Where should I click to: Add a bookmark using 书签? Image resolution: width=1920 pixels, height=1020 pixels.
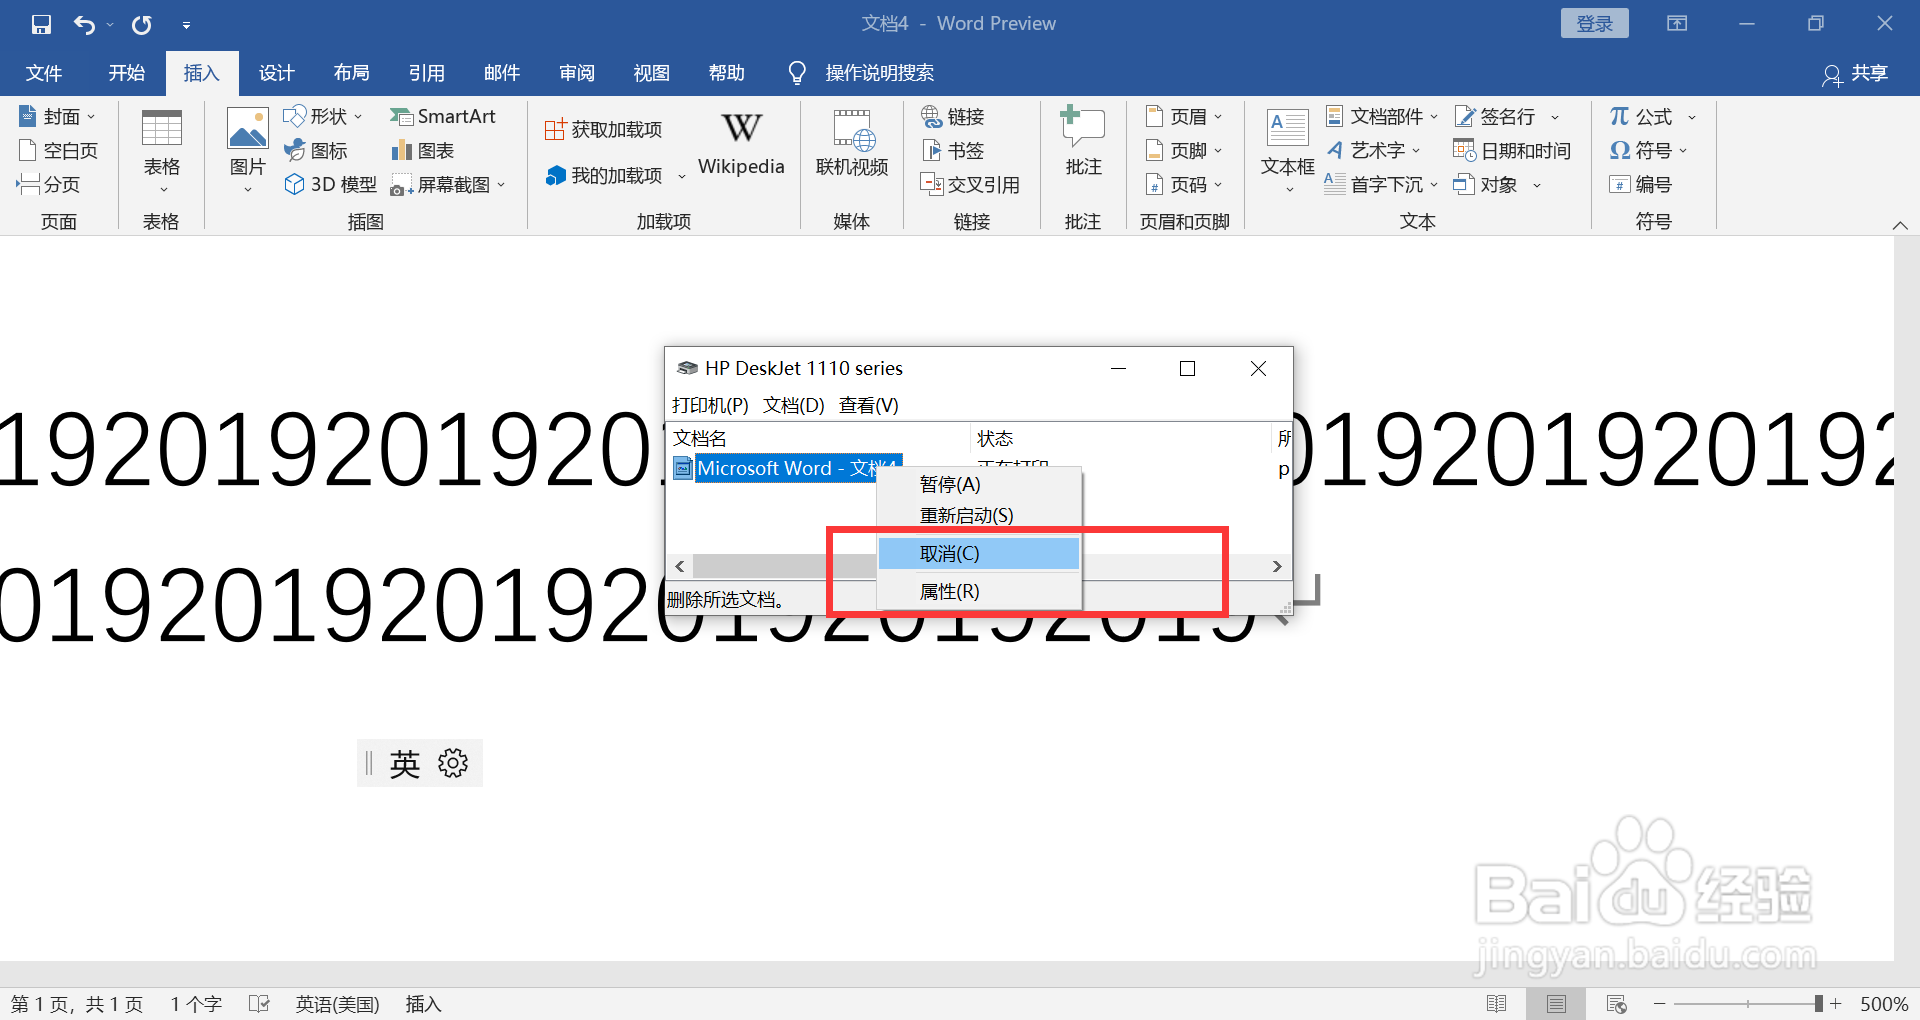954,150
